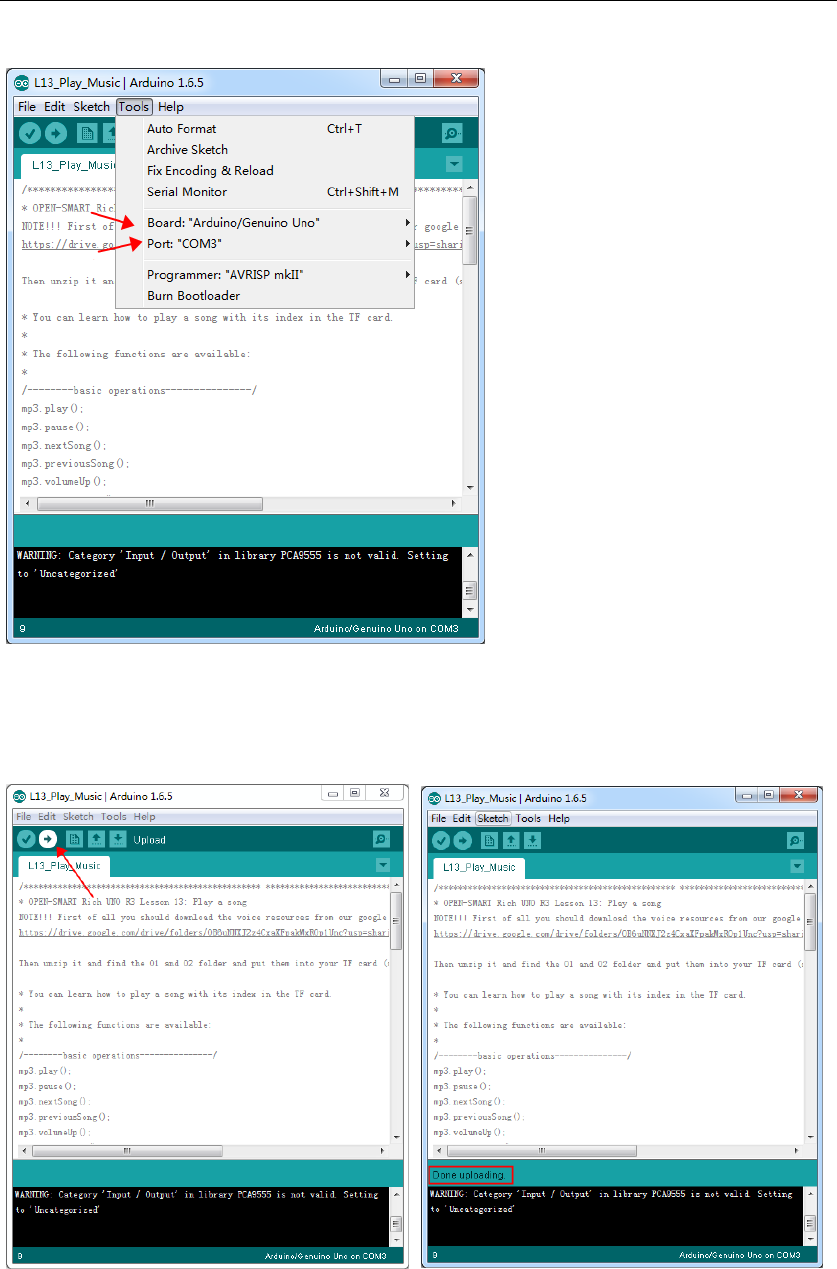
Task: Close highlighted Tools menu in menu bar
Action: pos(133,107)
